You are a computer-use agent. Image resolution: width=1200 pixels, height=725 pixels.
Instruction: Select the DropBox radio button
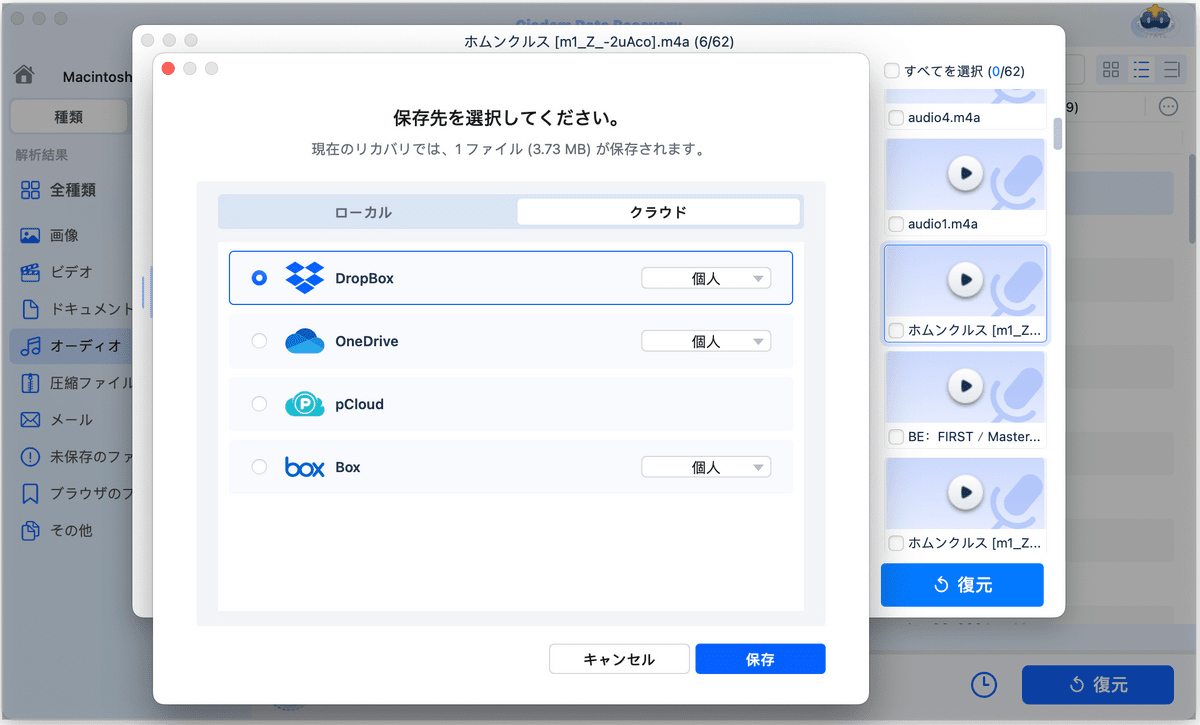point(259,278)
